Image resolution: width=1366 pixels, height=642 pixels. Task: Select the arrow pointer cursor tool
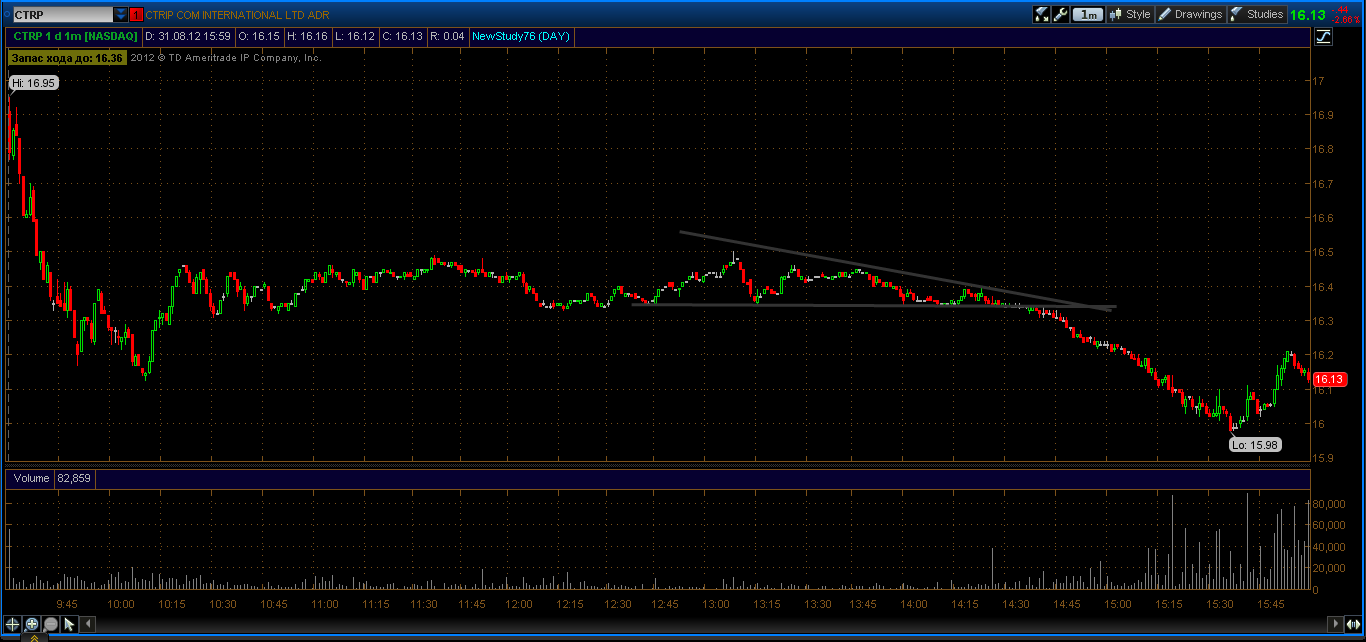click(x=69, y=624)
